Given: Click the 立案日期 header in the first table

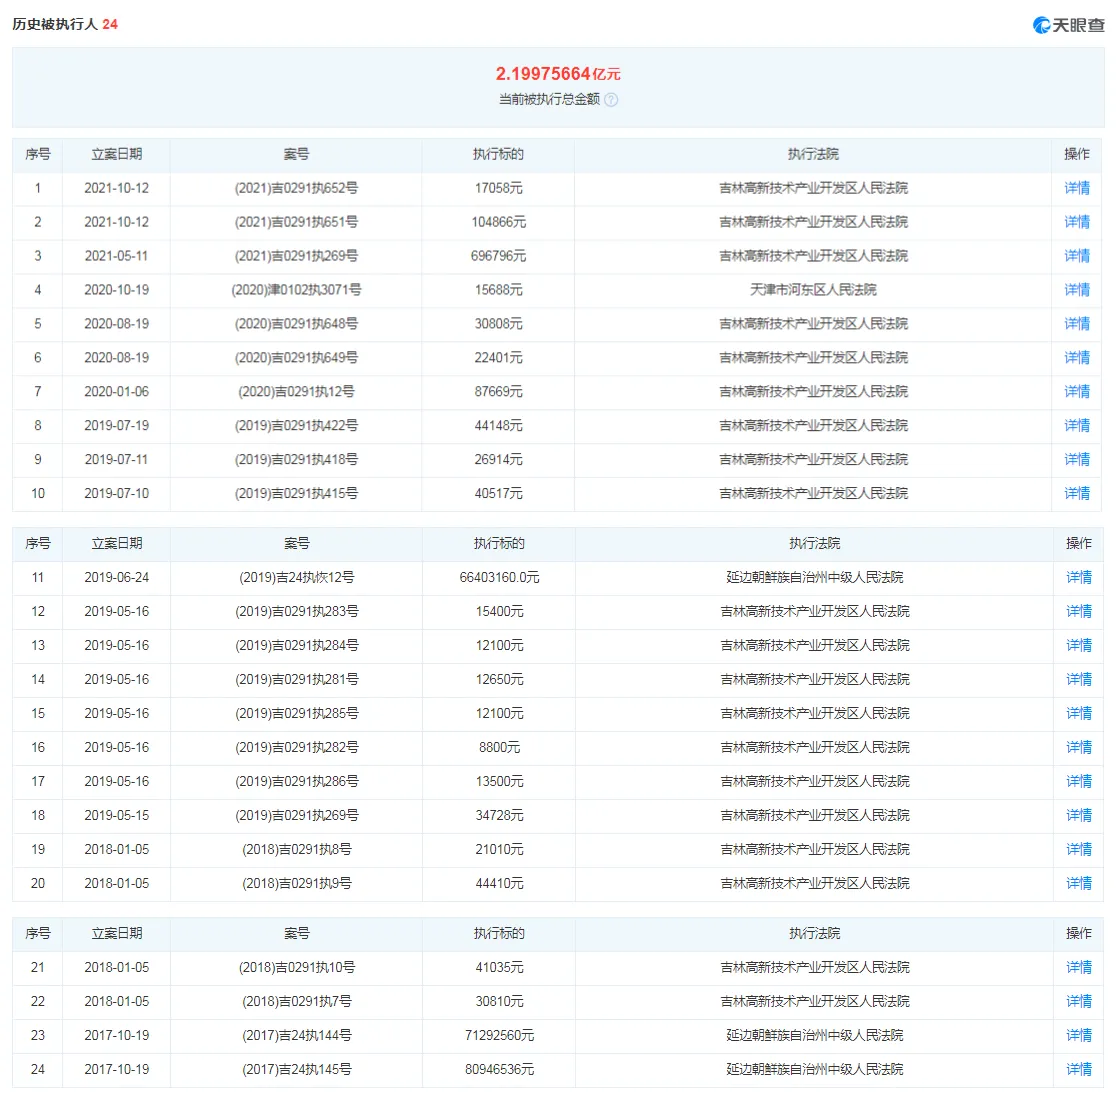Looking at the screenshot, I should [117, 155].
